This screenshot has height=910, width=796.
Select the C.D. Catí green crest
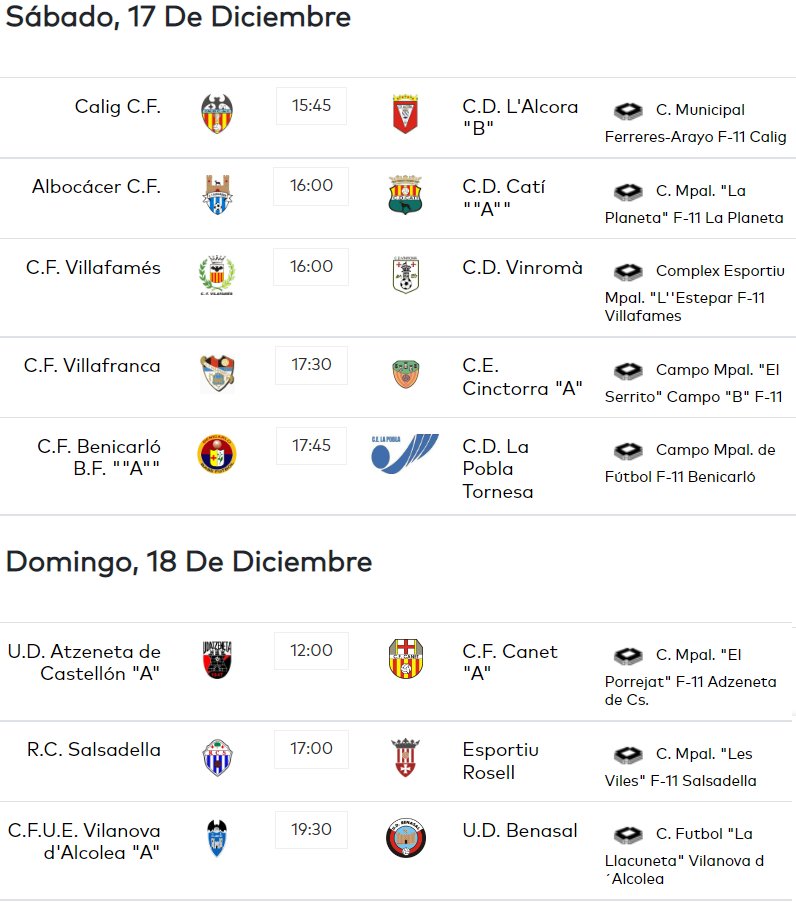(405, 194)
